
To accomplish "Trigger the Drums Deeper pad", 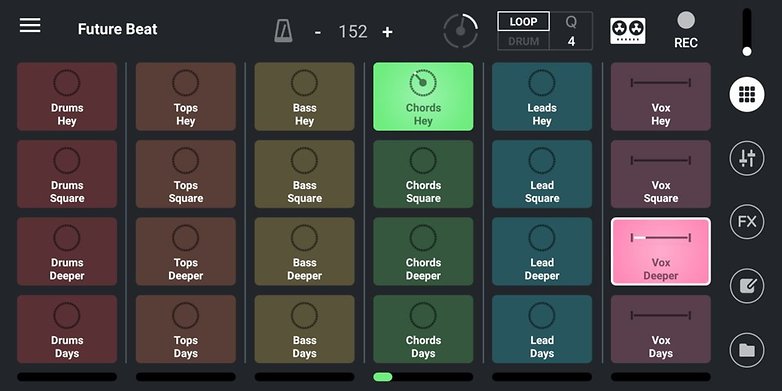I will pos(67,251).
